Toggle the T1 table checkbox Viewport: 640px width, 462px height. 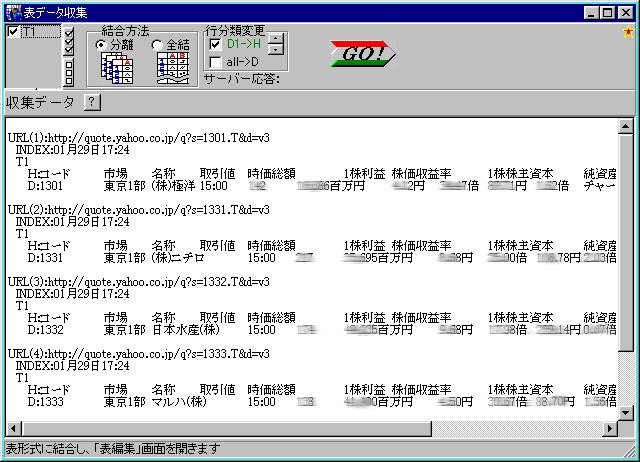click(x=13, y=31)
